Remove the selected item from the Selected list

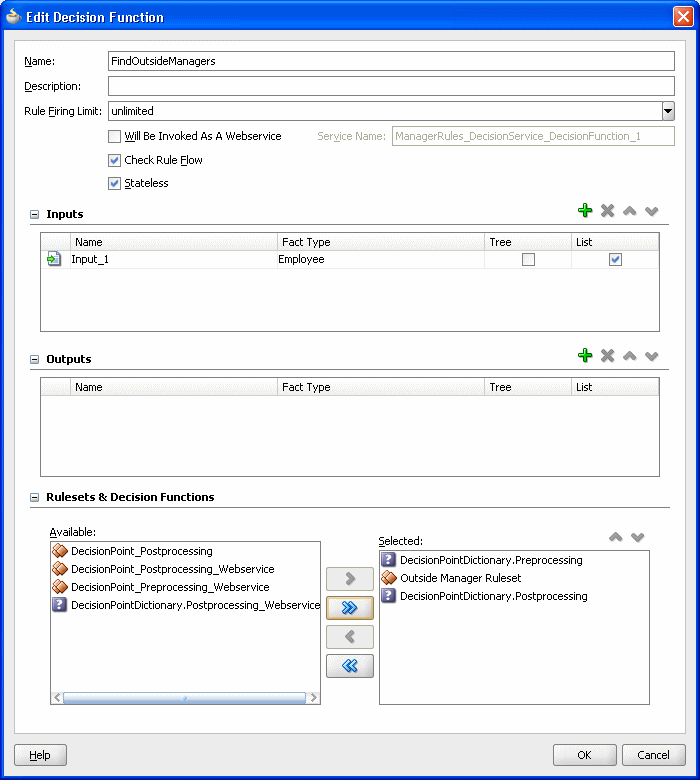[x=350, y=637]
